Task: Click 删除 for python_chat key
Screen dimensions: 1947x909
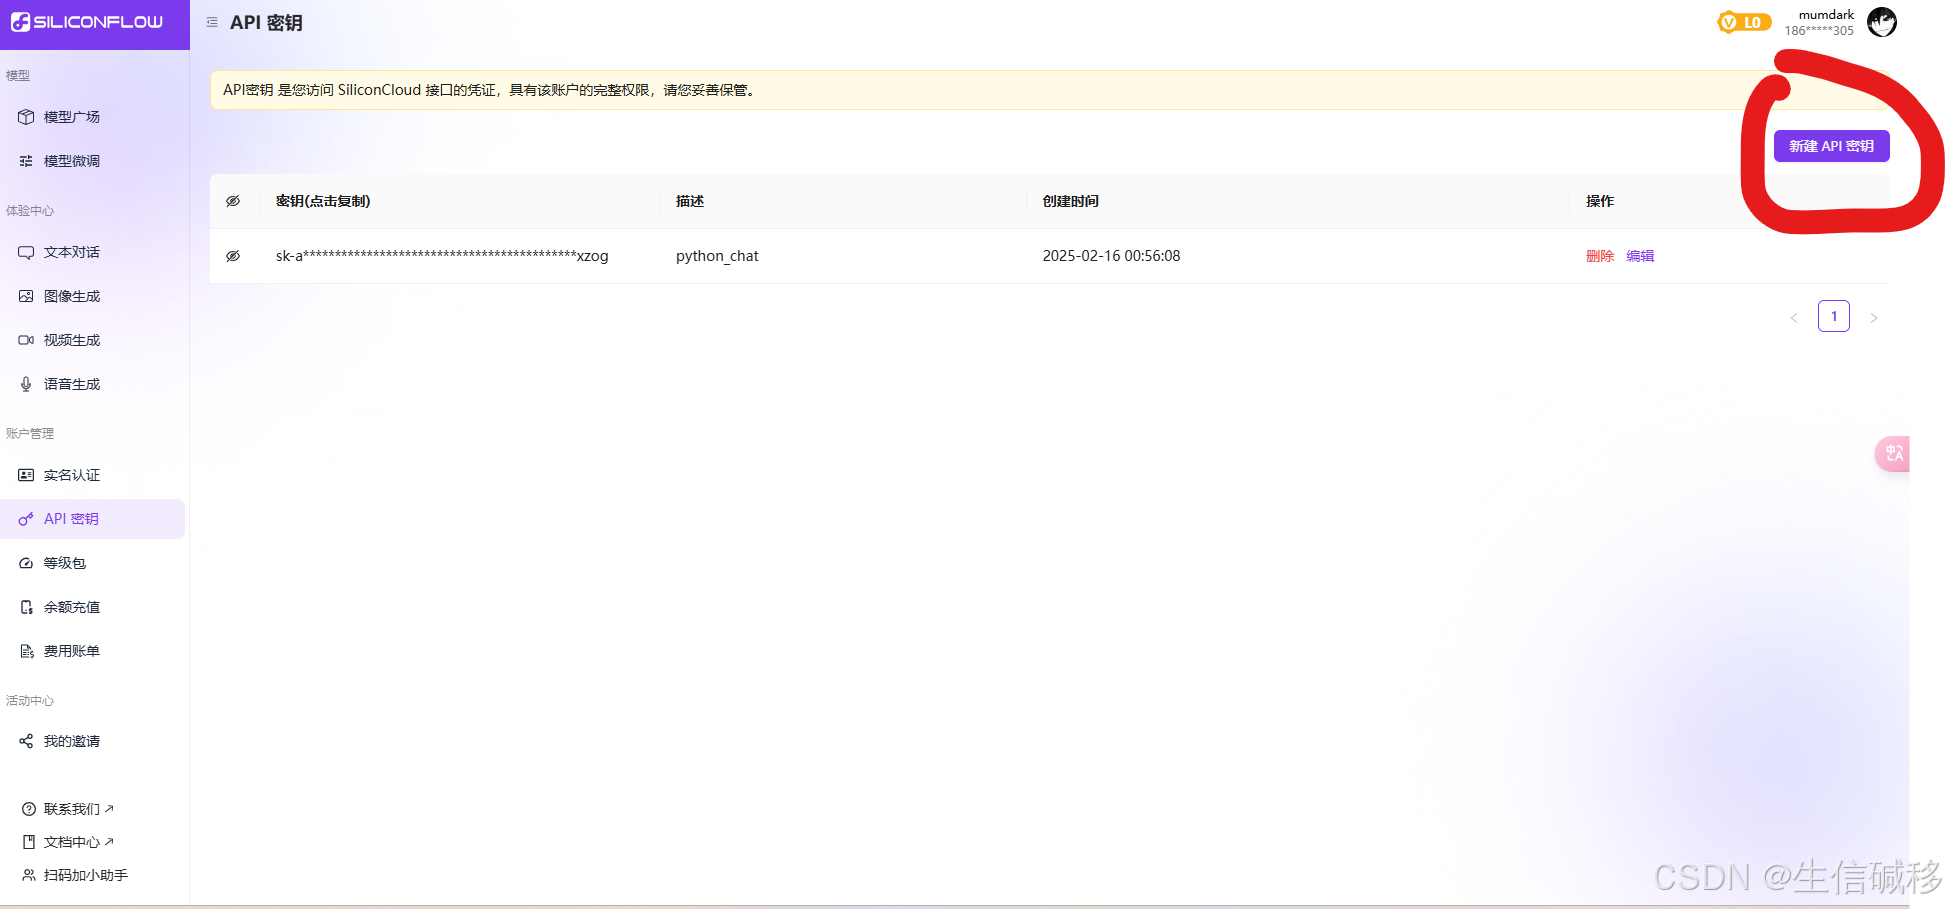Action: click(1600, 256)
